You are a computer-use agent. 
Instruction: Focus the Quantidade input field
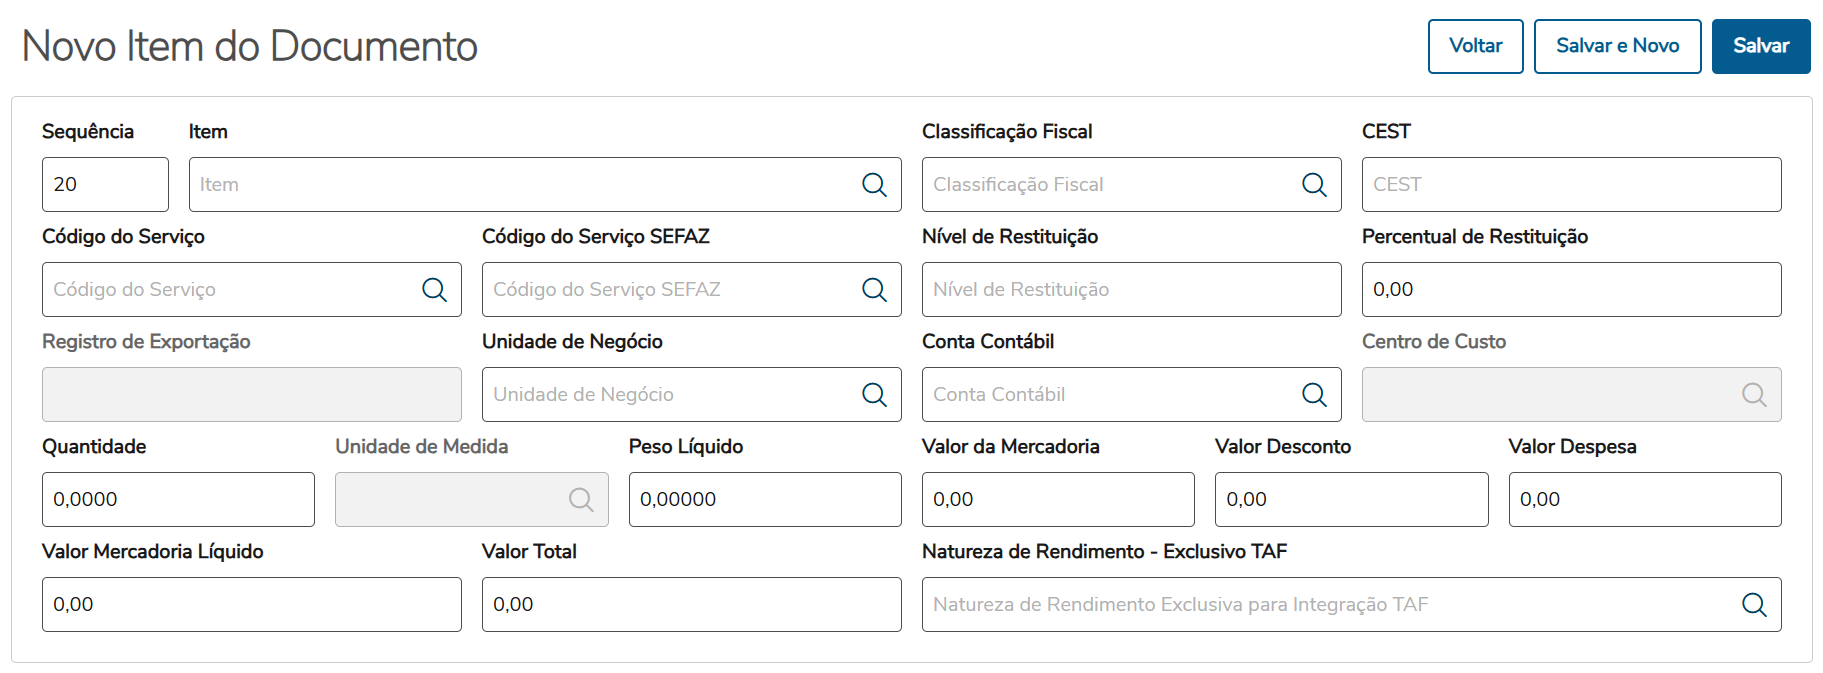point(178,500)
